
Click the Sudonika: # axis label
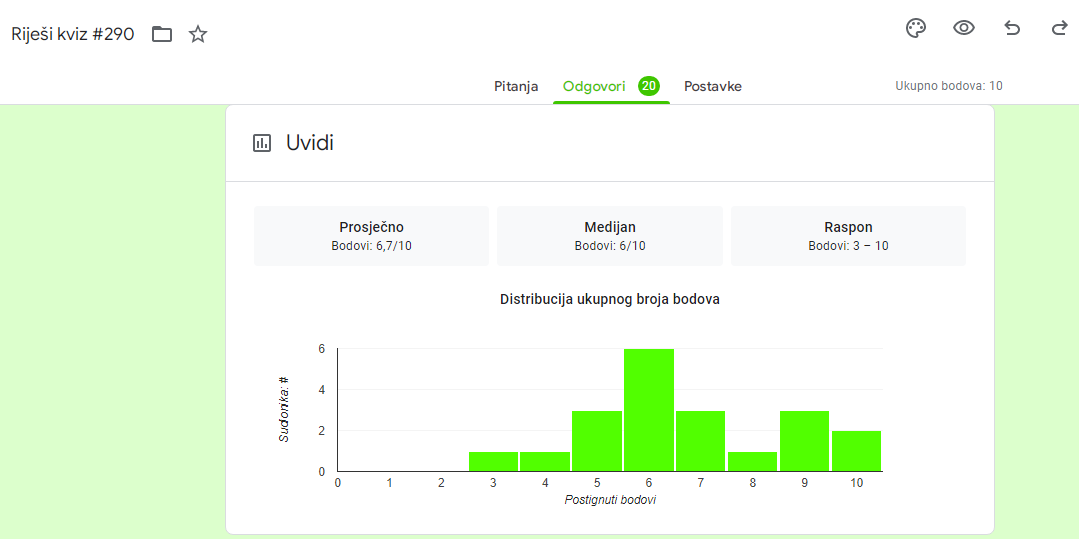pyautogui.click(x=284, y=410)
